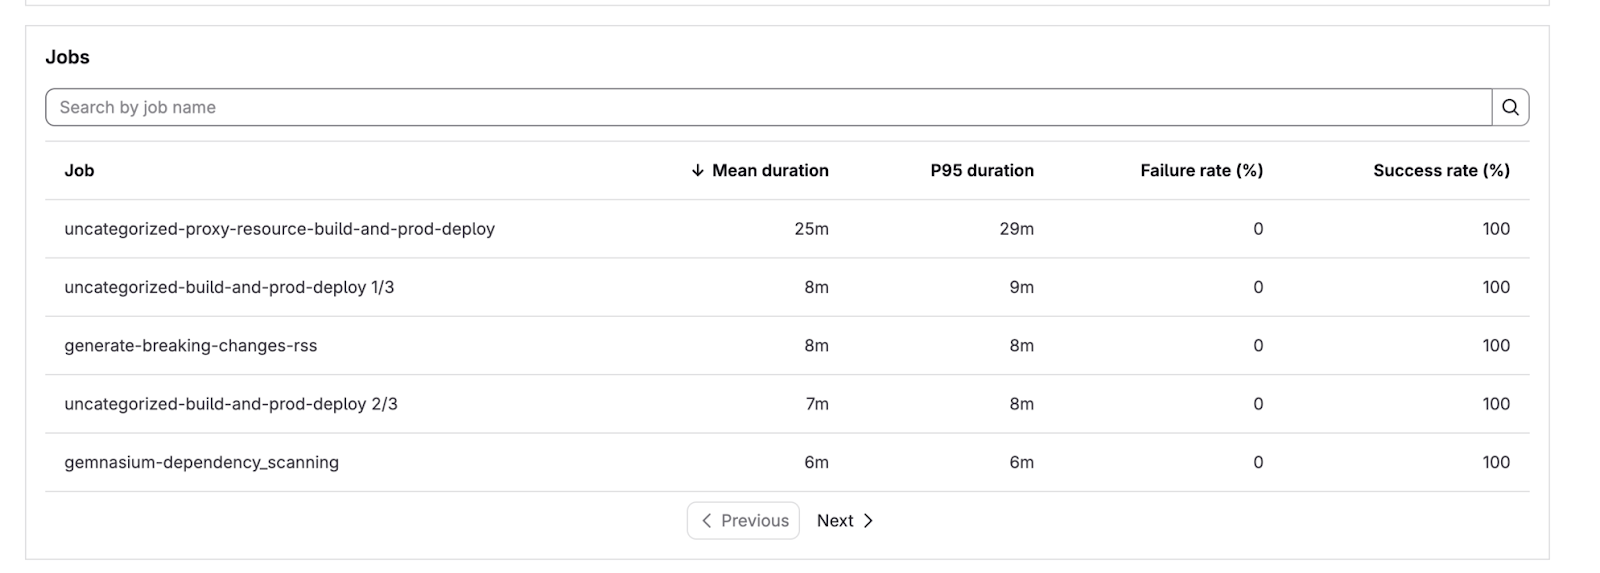1600x573 pixels.
Task: Click the 29m P95 duration value
Action: [x=1016, y=229]
